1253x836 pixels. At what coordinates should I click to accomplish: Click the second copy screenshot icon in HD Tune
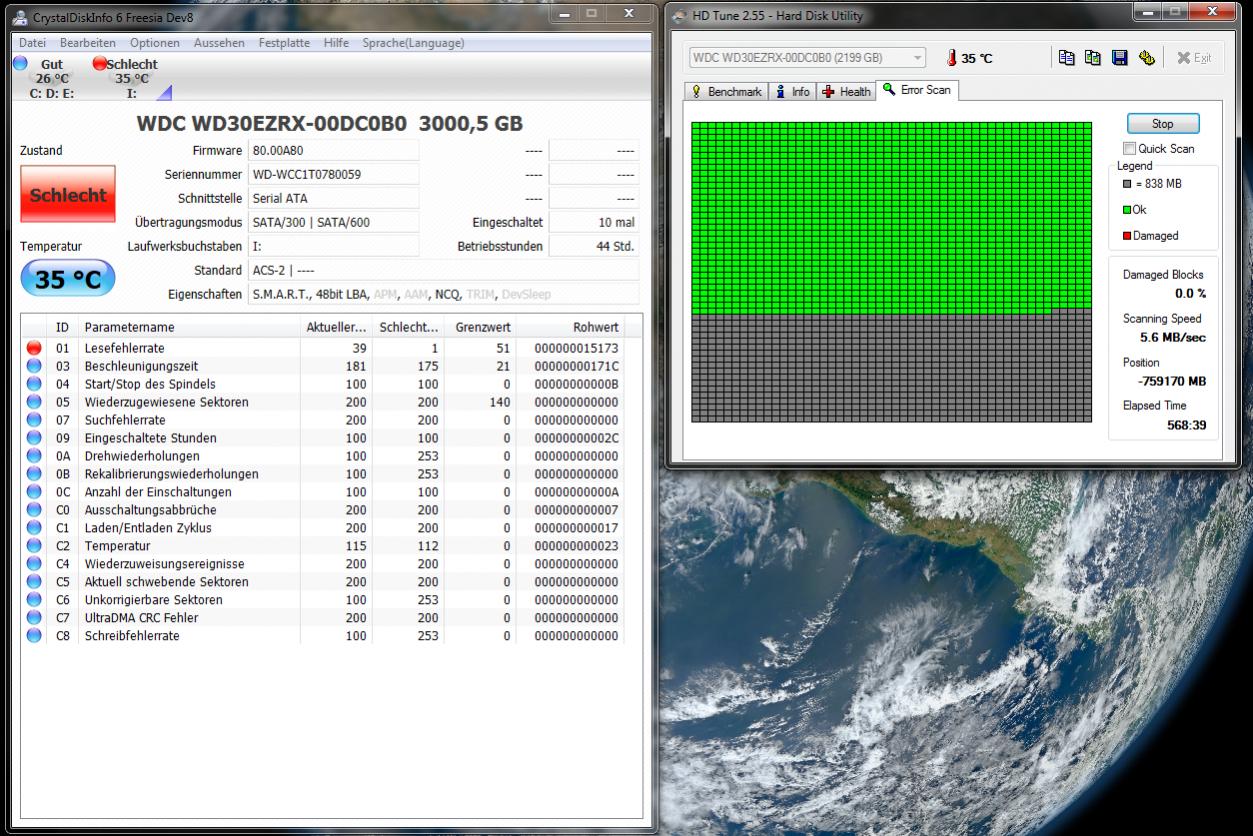[x=1095, y=58]
